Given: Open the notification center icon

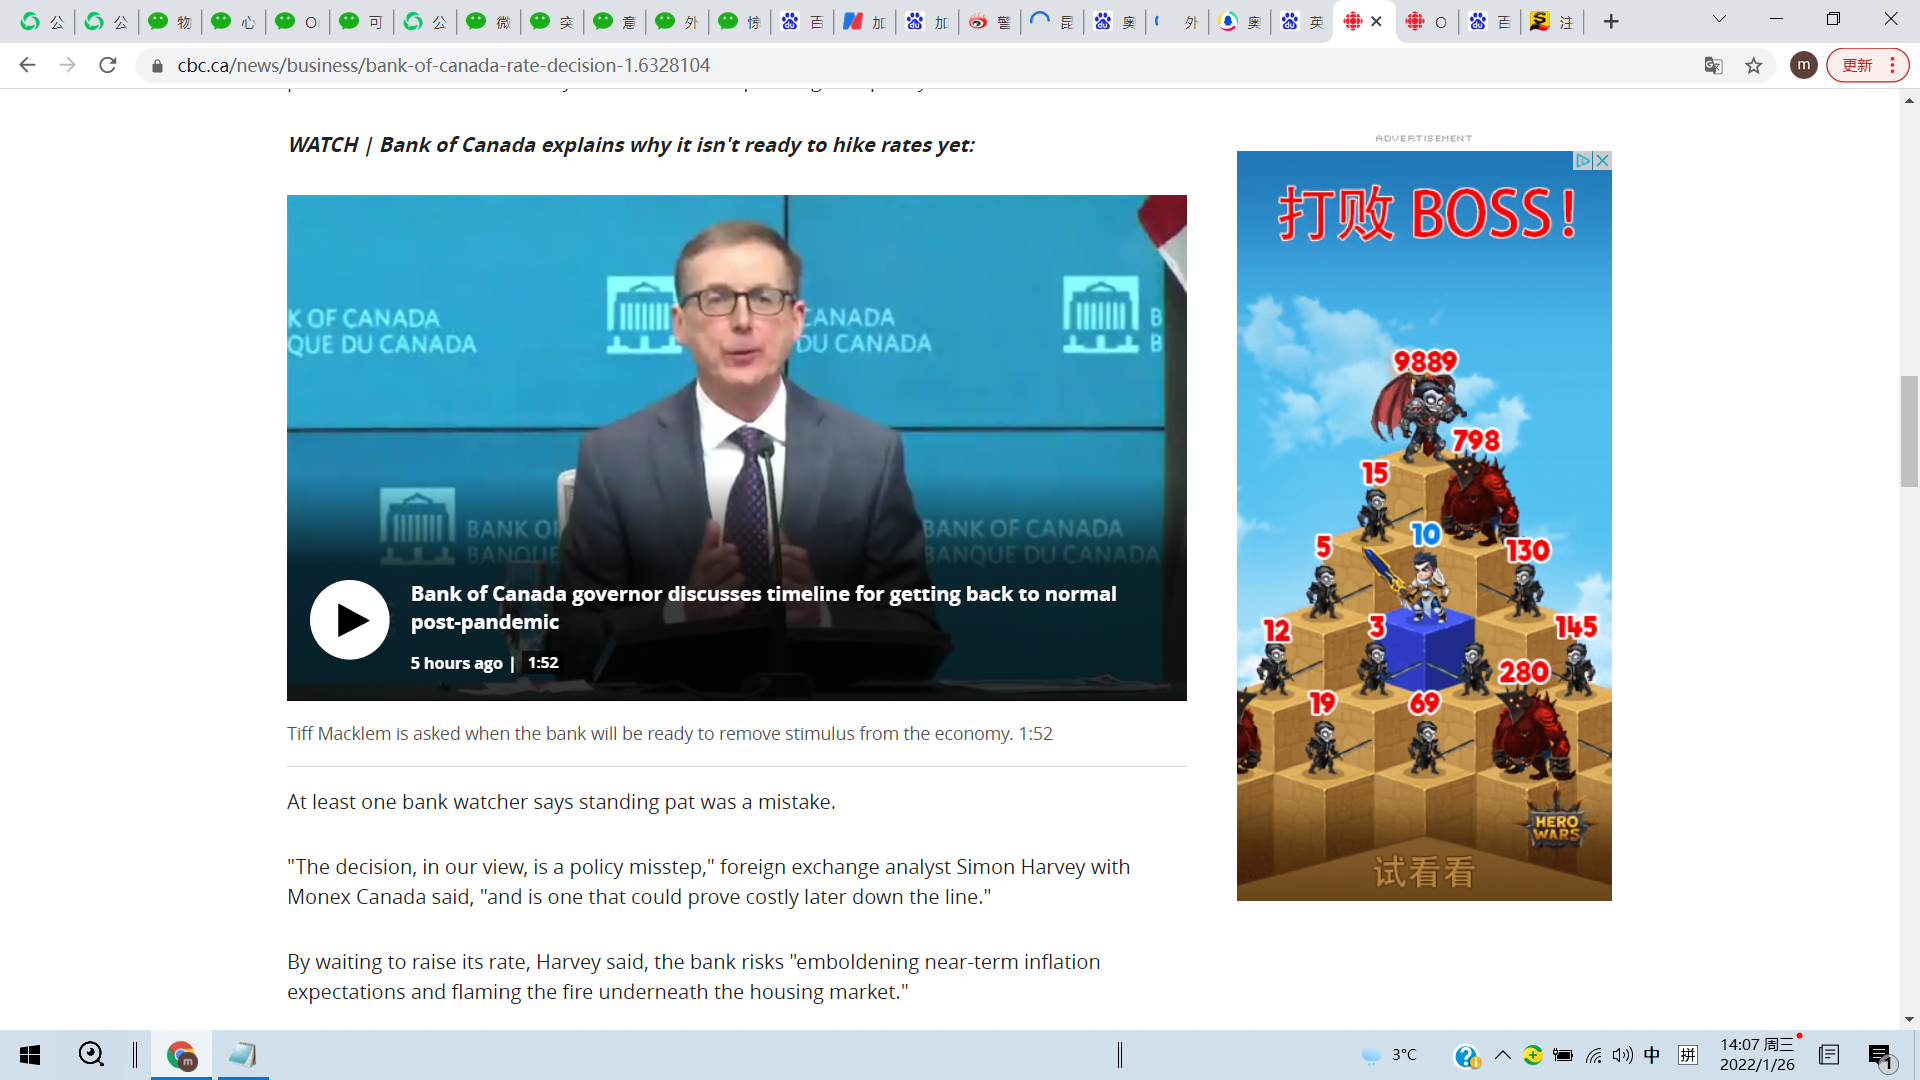Looking at the screenshot, I should point(1880,1056).
